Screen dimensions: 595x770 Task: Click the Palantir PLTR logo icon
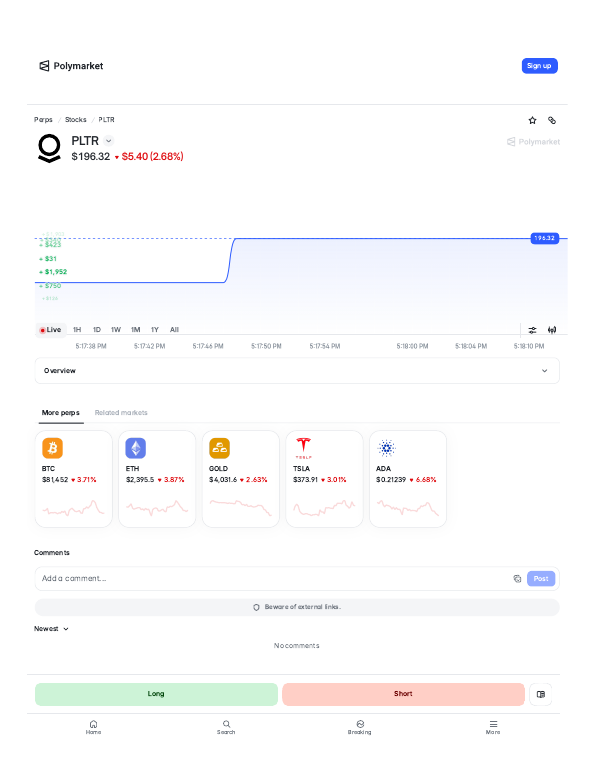click(49, 148)
